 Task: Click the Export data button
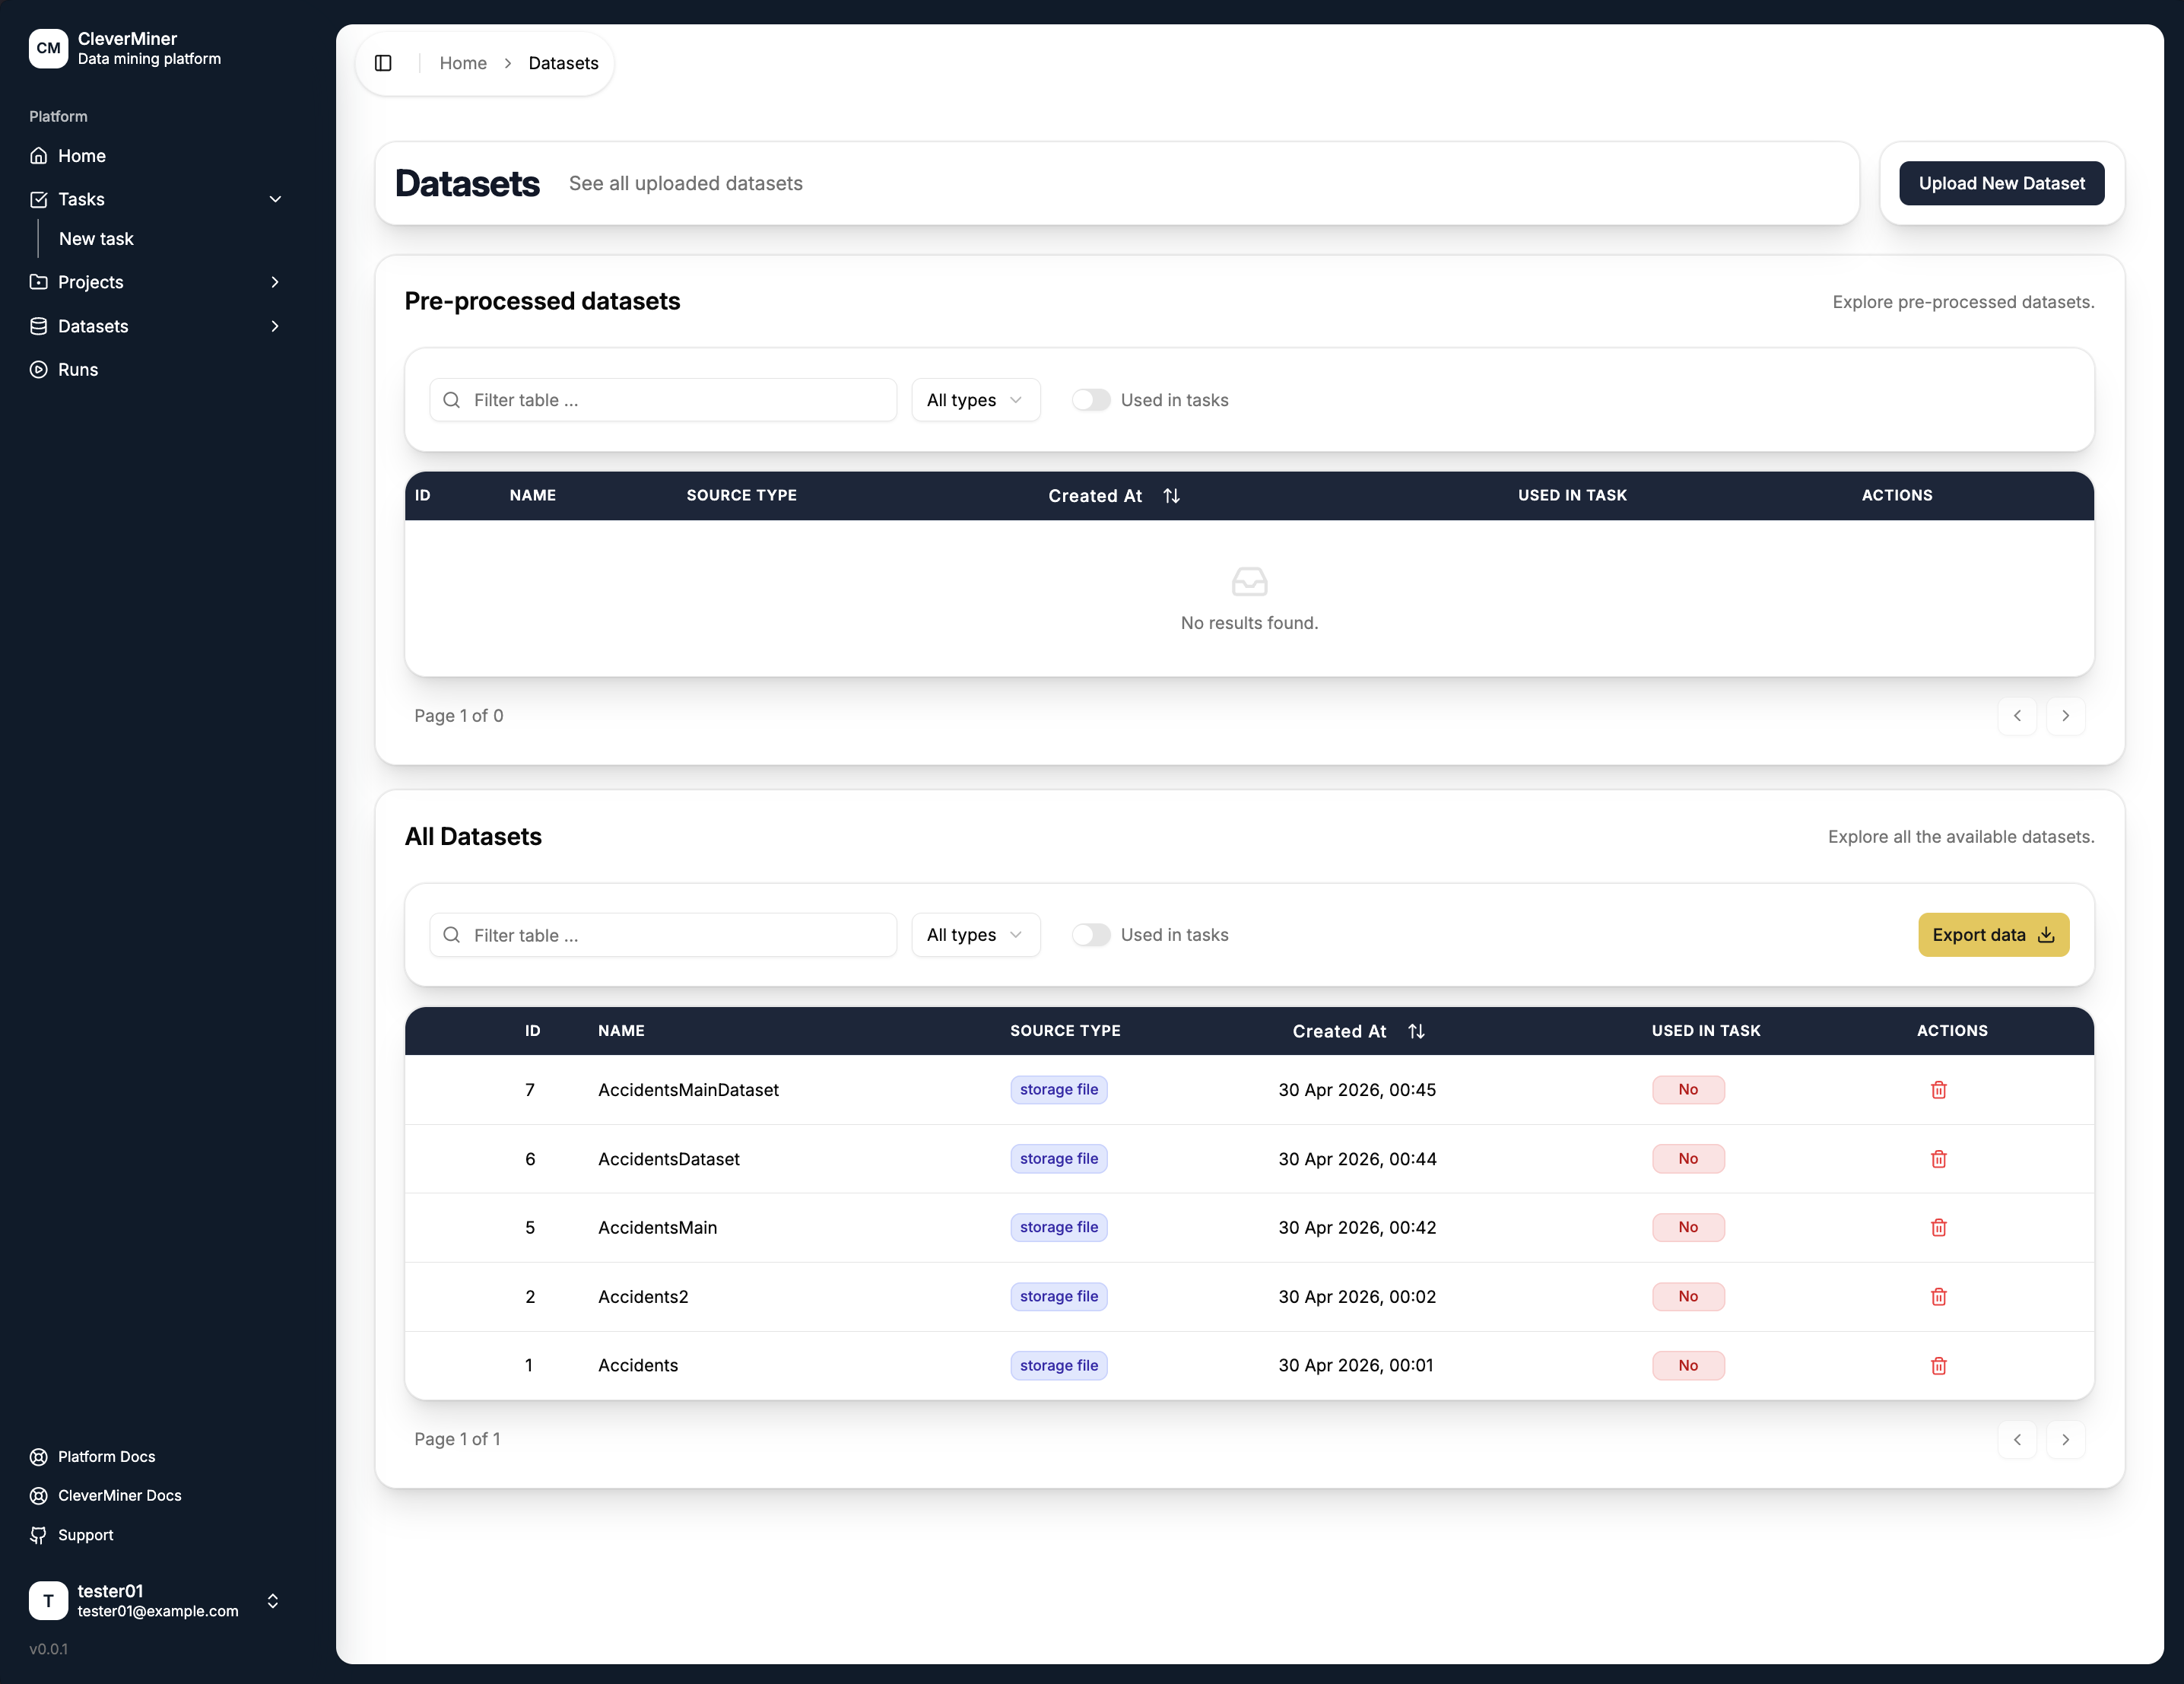pyautogui.click(x=1993, y=935)
